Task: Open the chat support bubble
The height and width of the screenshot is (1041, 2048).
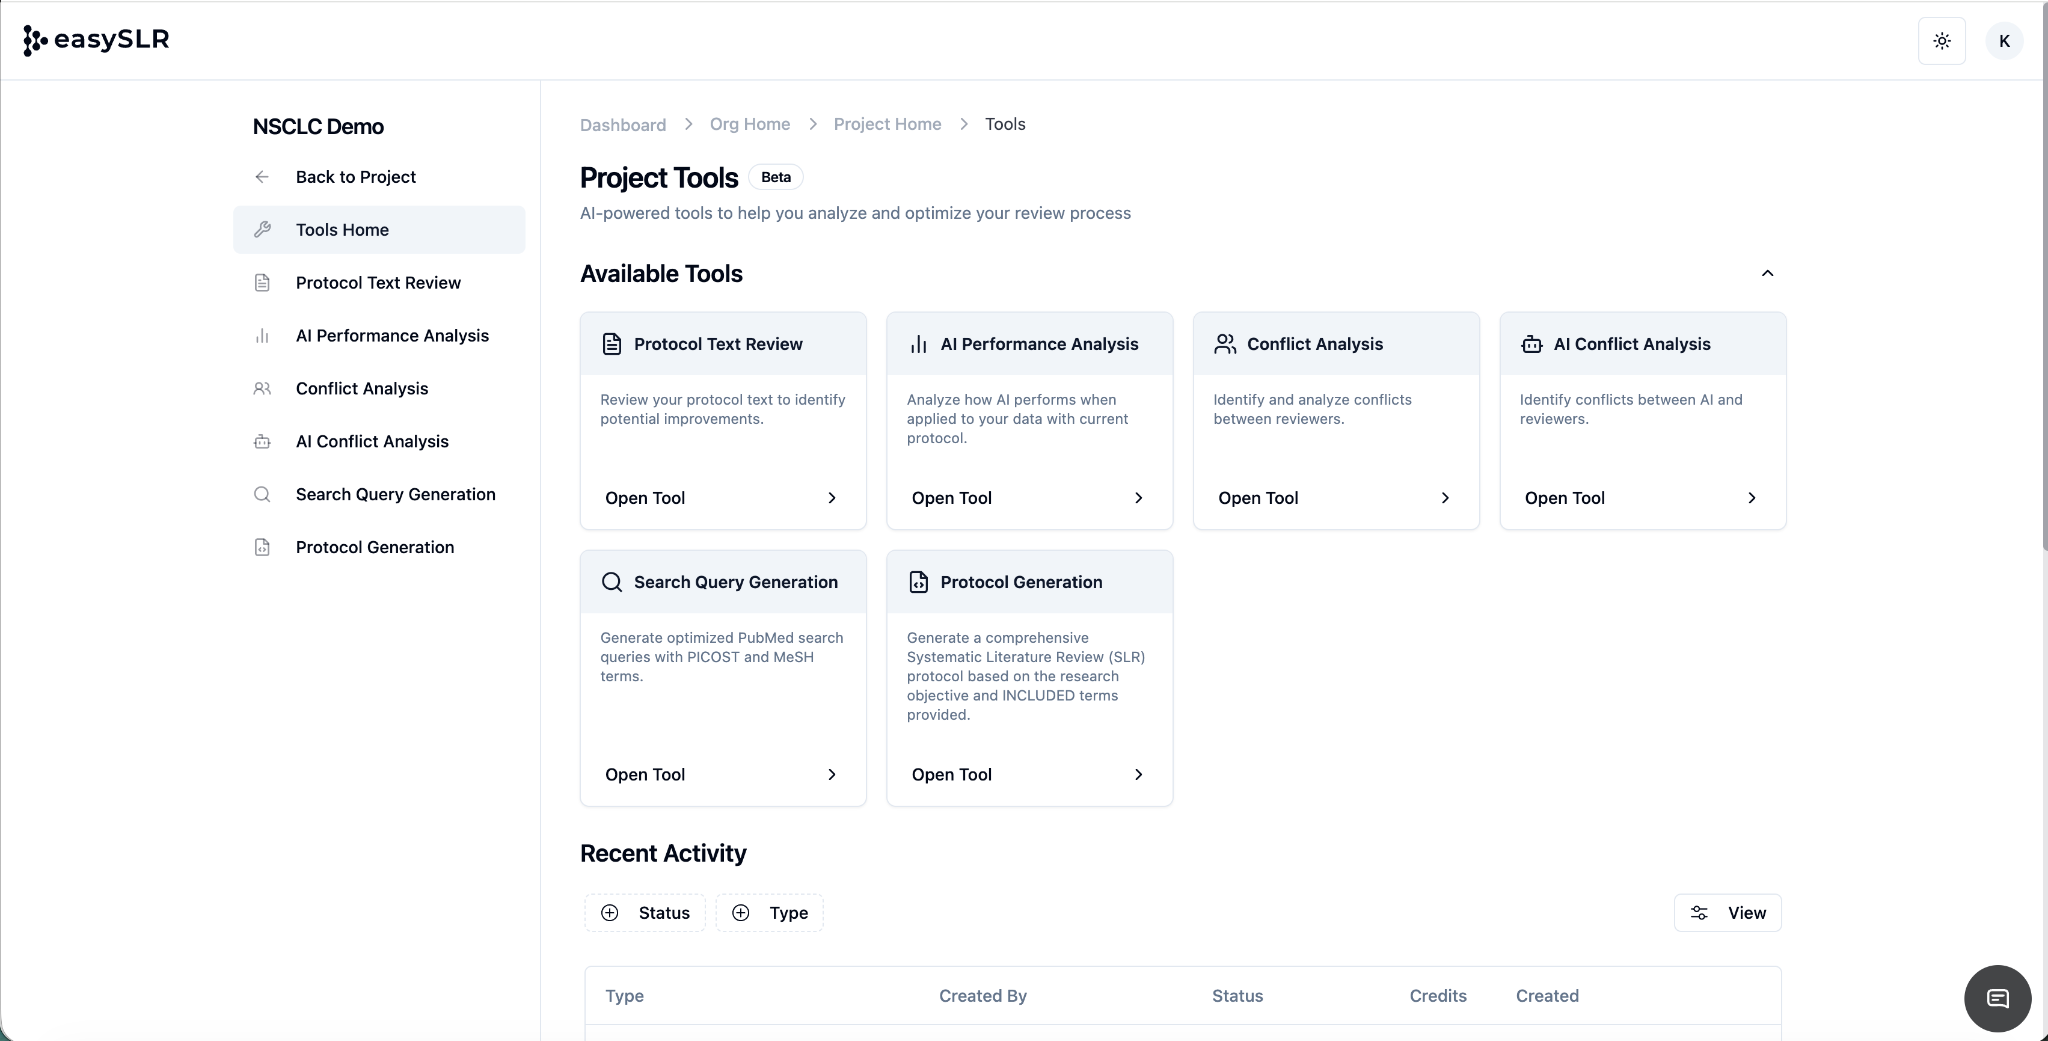Action: (1997, 998)
